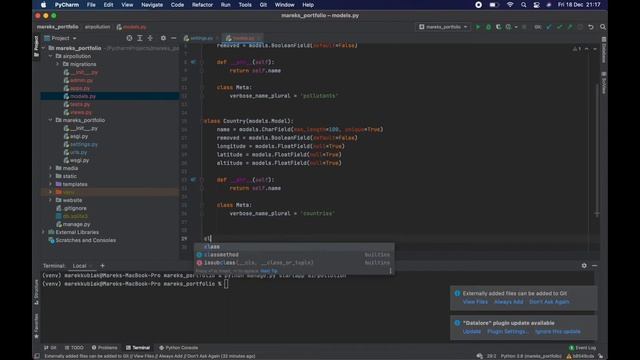Open Favorites side tool window

click(x=36, y=326)
